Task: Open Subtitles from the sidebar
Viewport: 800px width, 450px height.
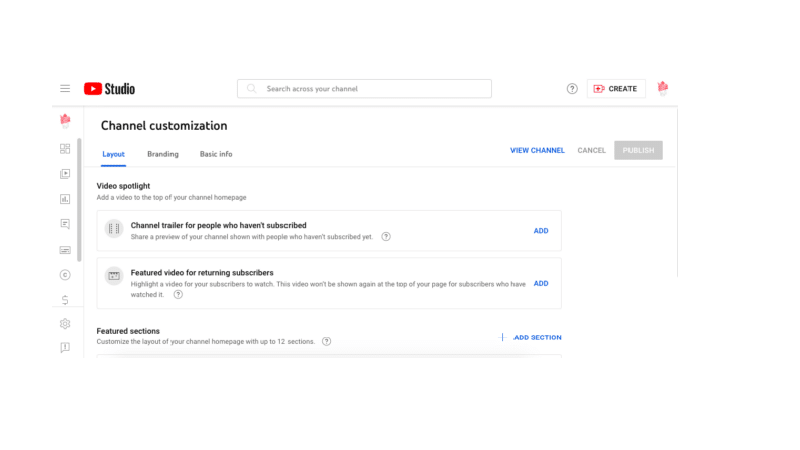Action: (65, 250)
